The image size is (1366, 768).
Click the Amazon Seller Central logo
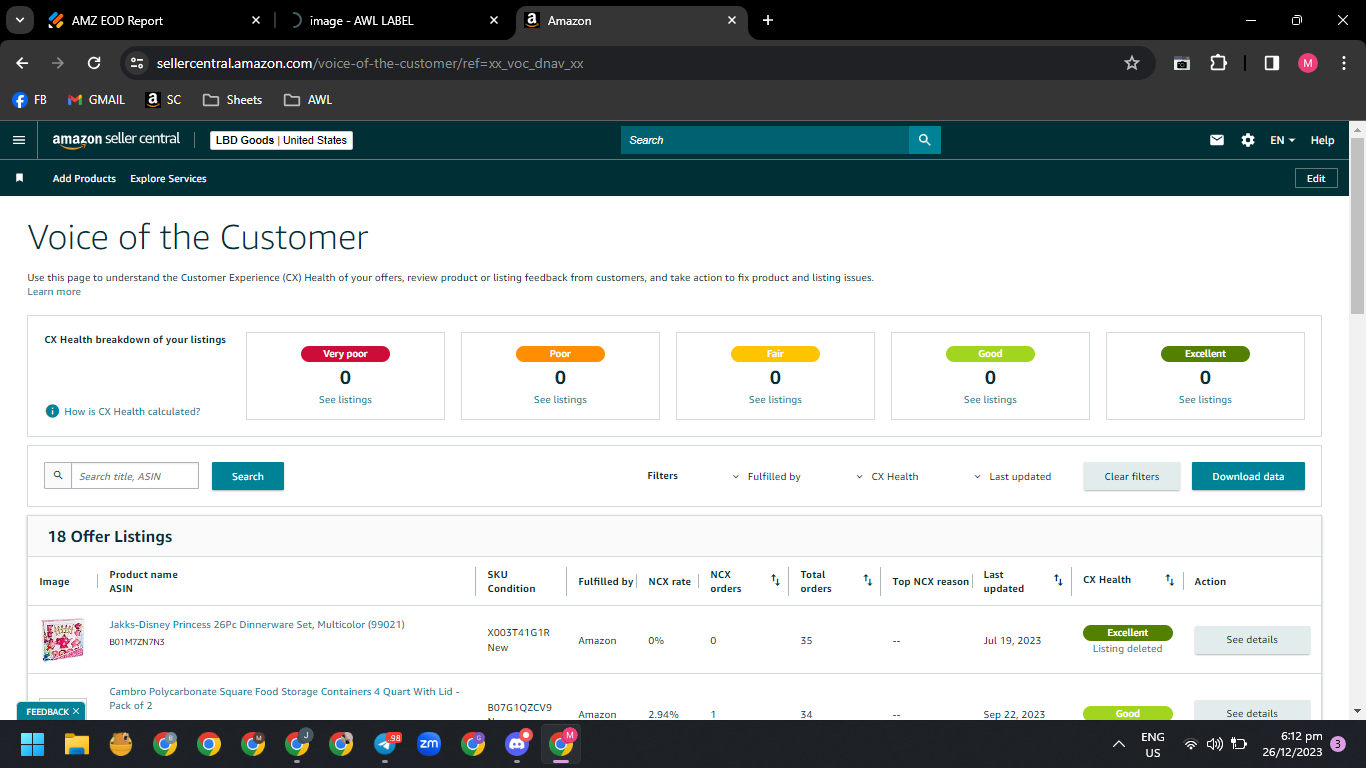pos(116,140)
